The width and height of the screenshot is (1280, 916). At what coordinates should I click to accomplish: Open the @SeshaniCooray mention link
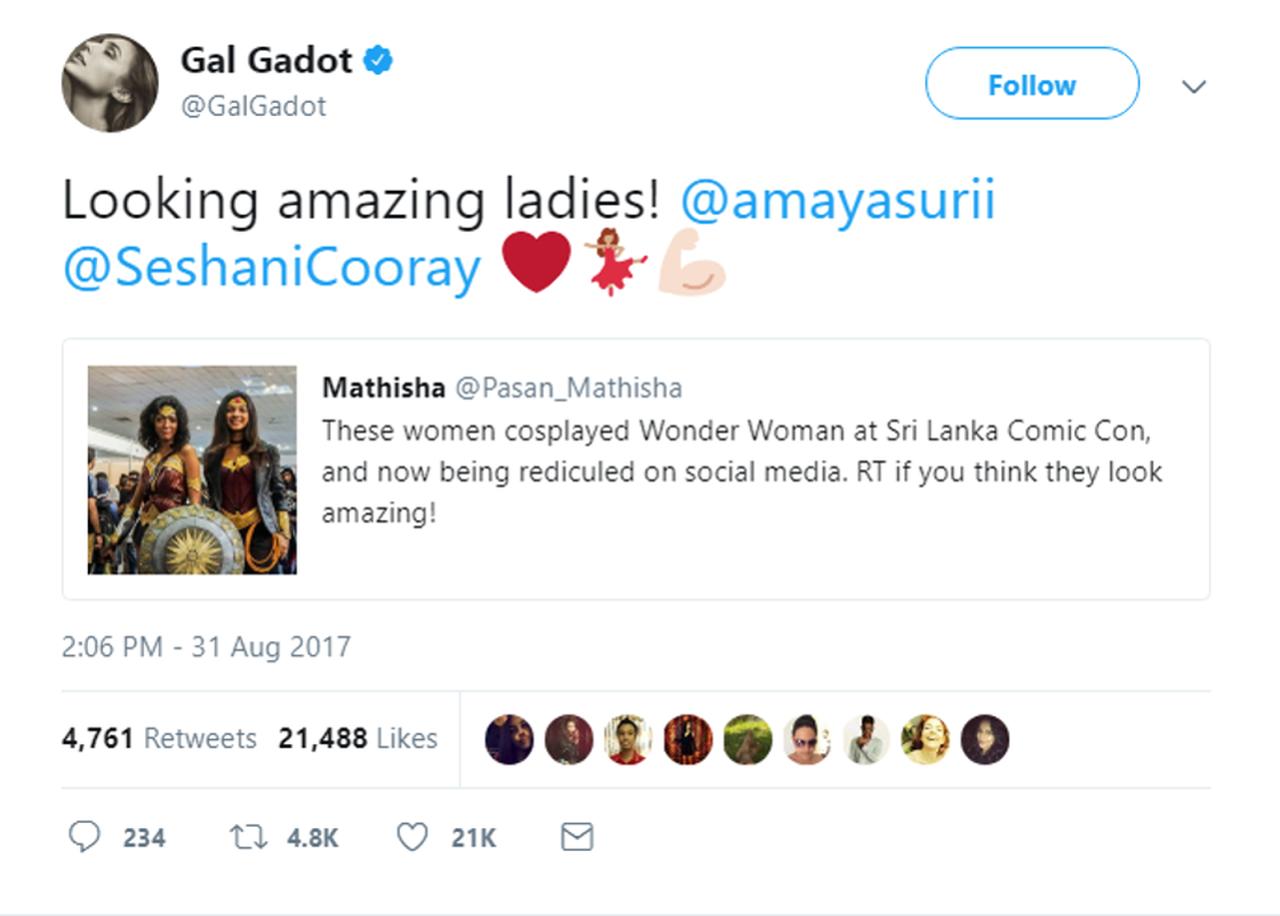point(271,268)
